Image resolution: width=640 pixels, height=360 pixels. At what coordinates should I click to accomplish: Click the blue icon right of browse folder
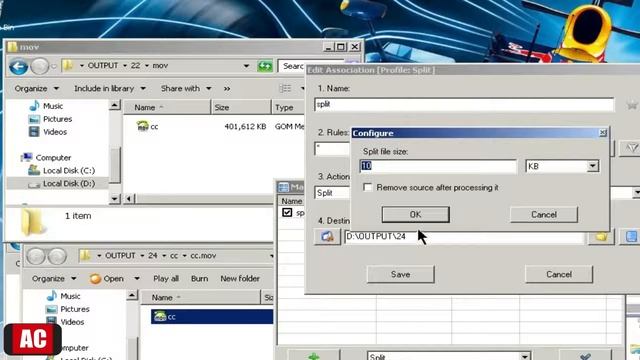click(x=631, y=237)
